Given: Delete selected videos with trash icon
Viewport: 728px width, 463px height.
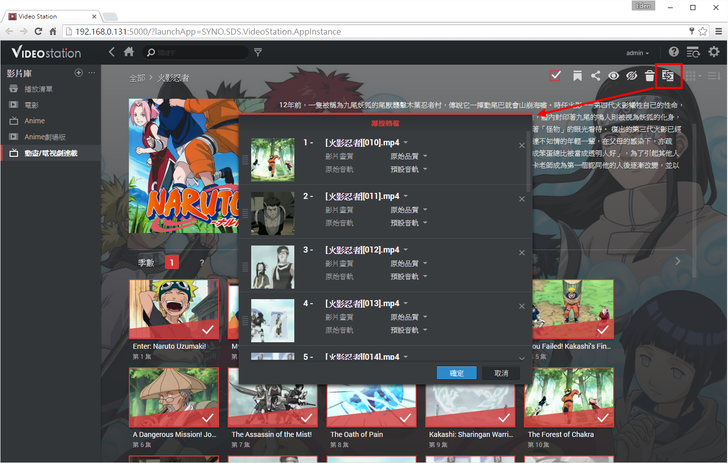Looking at the screenshot, I should [650, 76].
